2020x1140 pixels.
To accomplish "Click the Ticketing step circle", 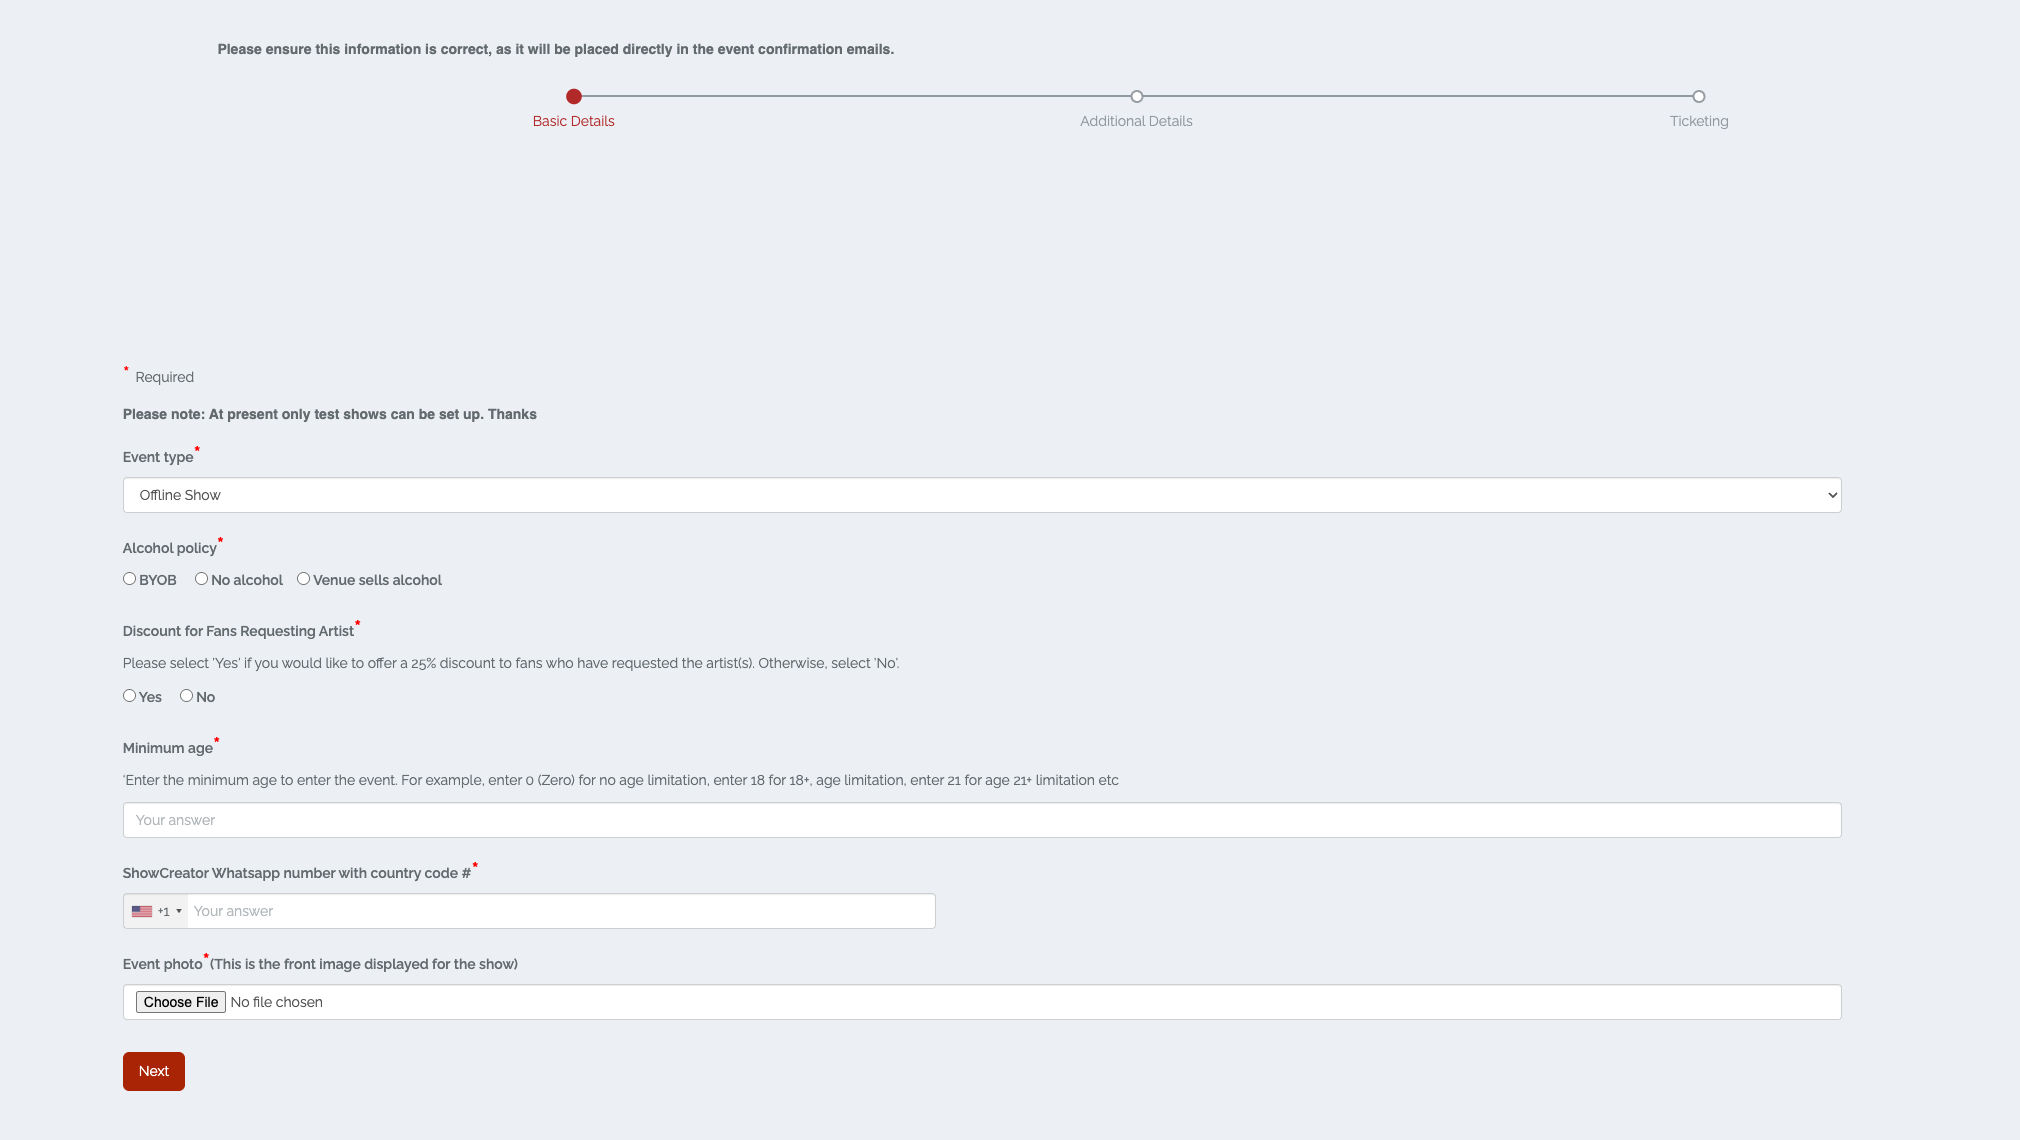I will pyautogui.click(x=1698, y=97).
